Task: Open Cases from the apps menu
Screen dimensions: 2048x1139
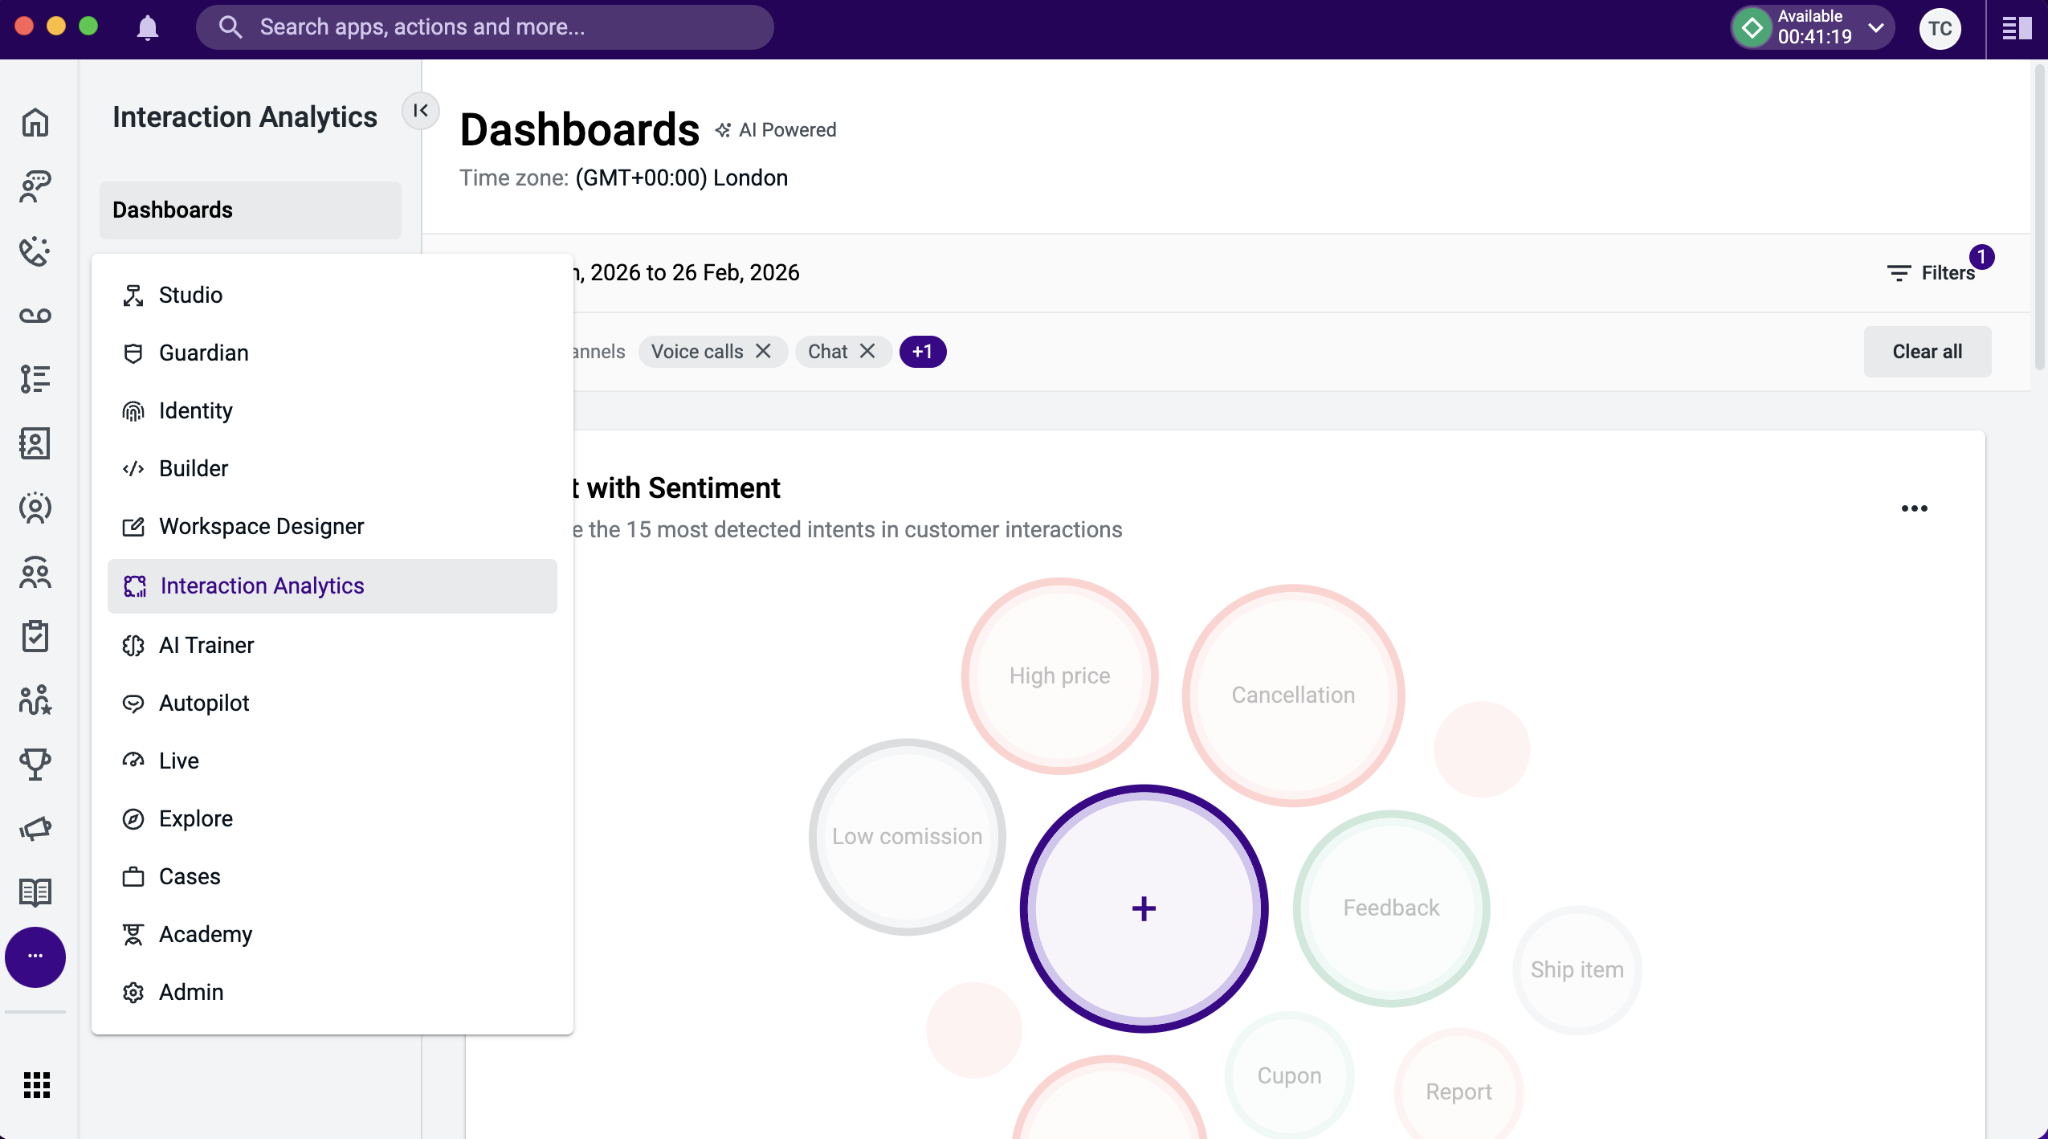Action: (332, 877)
